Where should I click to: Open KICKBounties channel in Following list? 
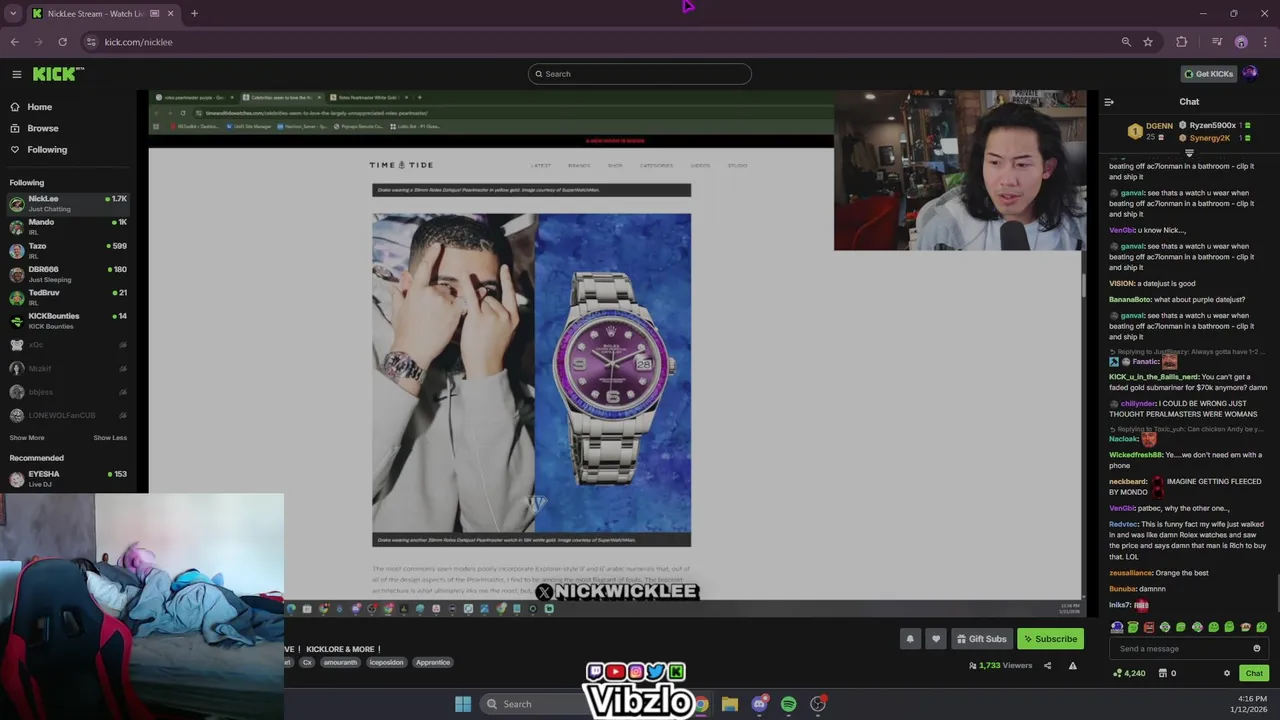(x=68, y=320)
